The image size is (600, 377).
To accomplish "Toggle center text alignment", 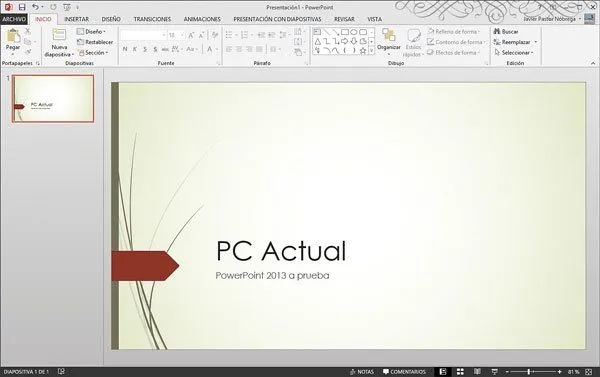I will pyautogui.click(x=239, y=49).
